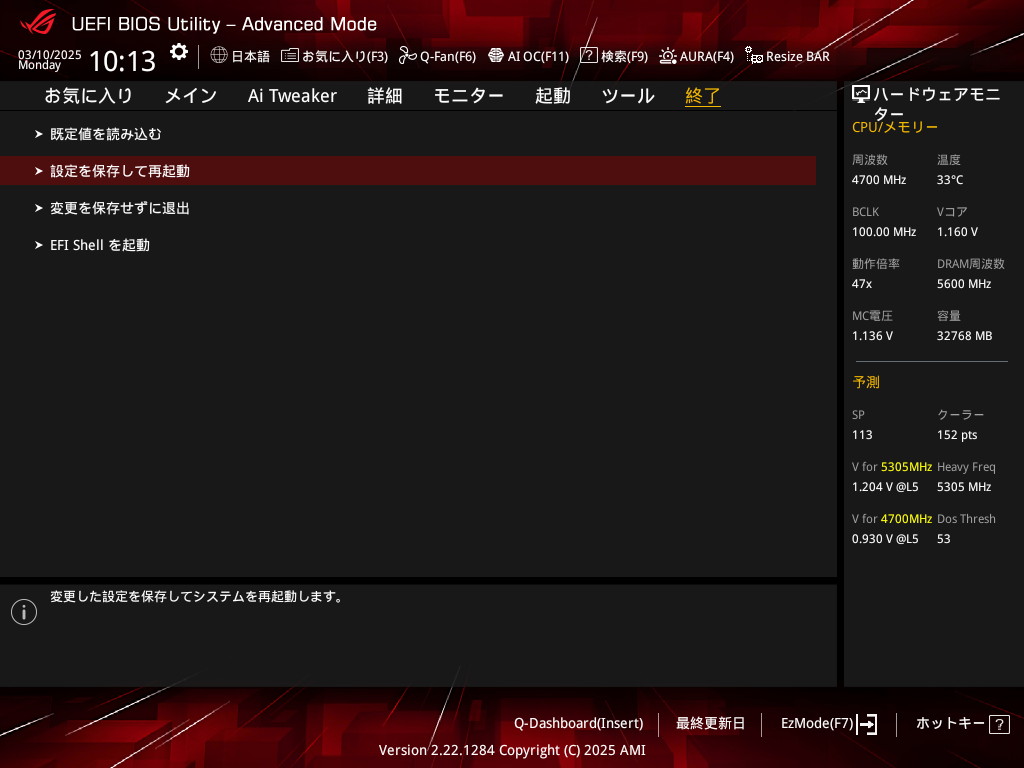Expand 既定値を読み込む option
The width and height of the screenshot is (1024, 768).
pyautogui.click(x=105, y=134)
